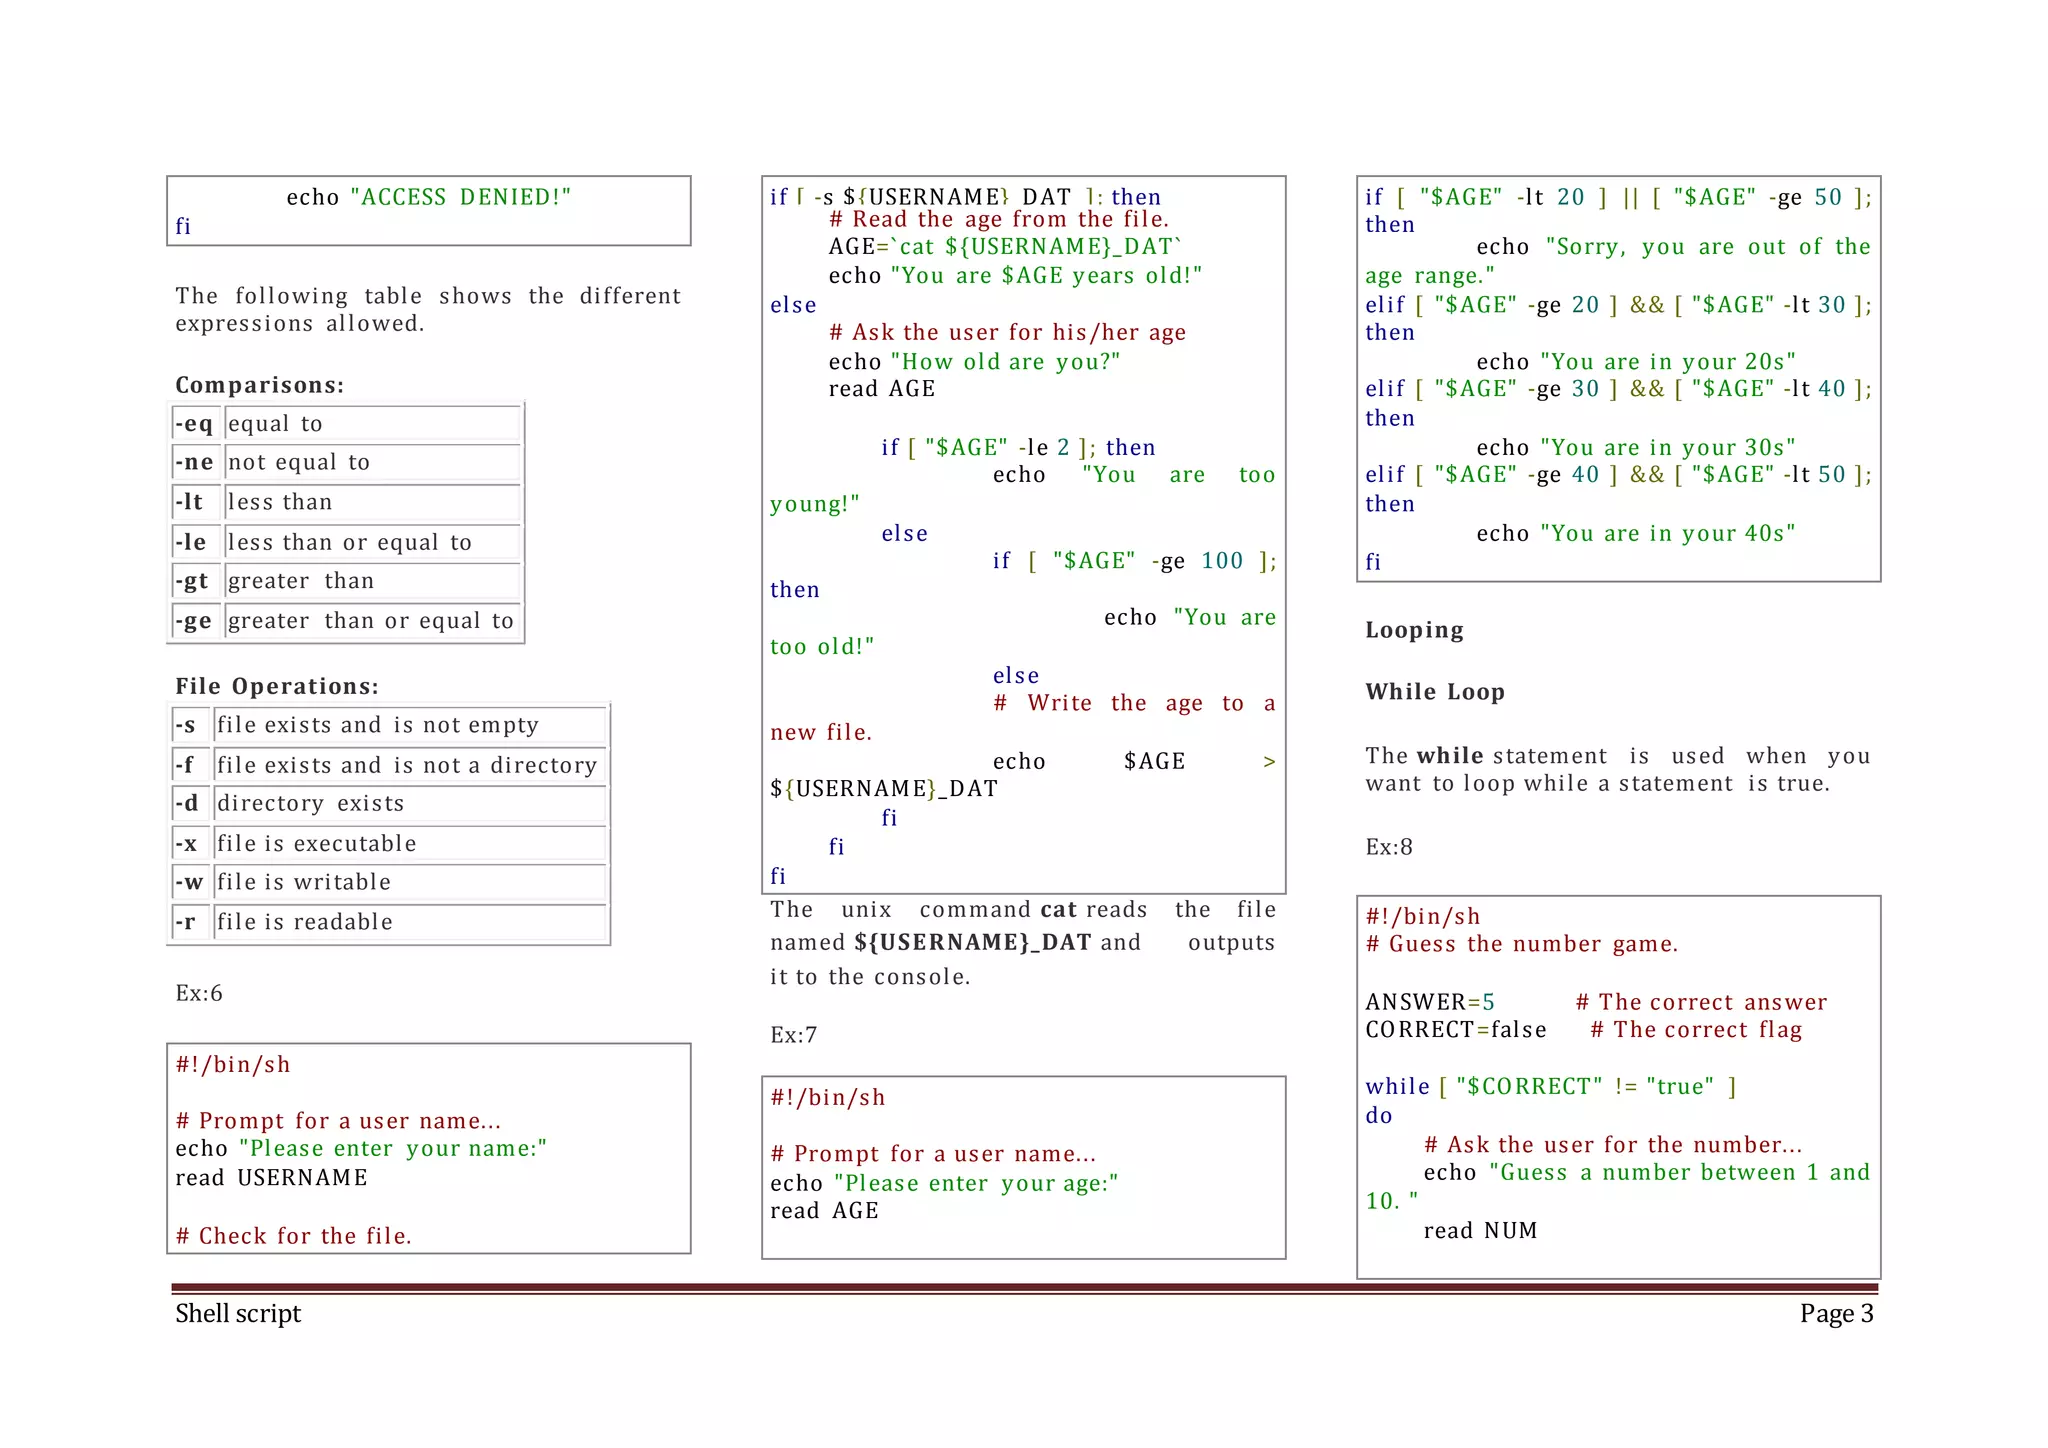Screen dimensions: 2048x1448
Task: Click the 'Page 3' footer label
Action: (1836, 1313)
